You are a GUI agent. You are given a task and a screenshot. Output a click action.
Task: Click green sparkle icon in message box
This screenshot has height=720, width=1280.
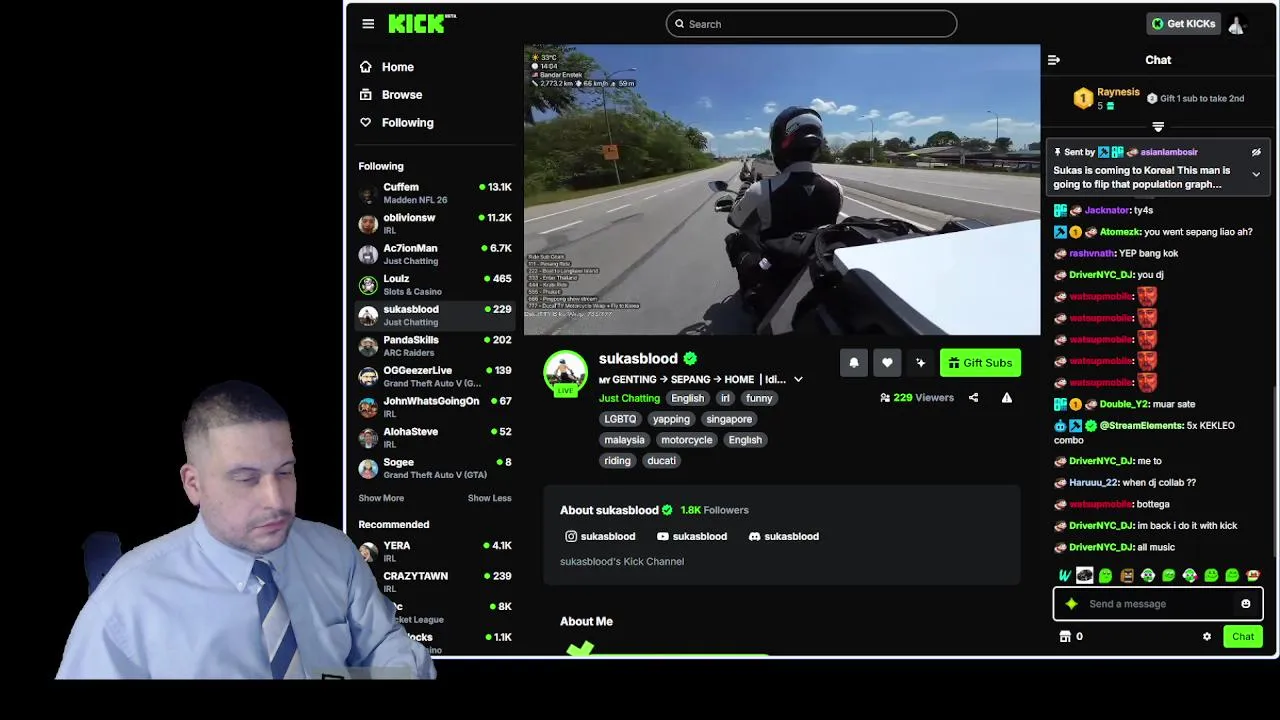(1072, 604)
